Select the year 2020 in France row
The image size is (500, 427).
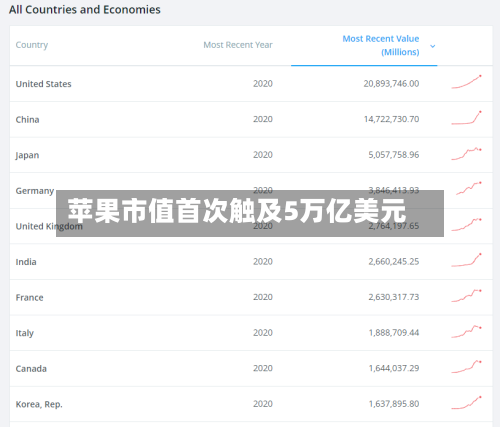coord(263,297)
